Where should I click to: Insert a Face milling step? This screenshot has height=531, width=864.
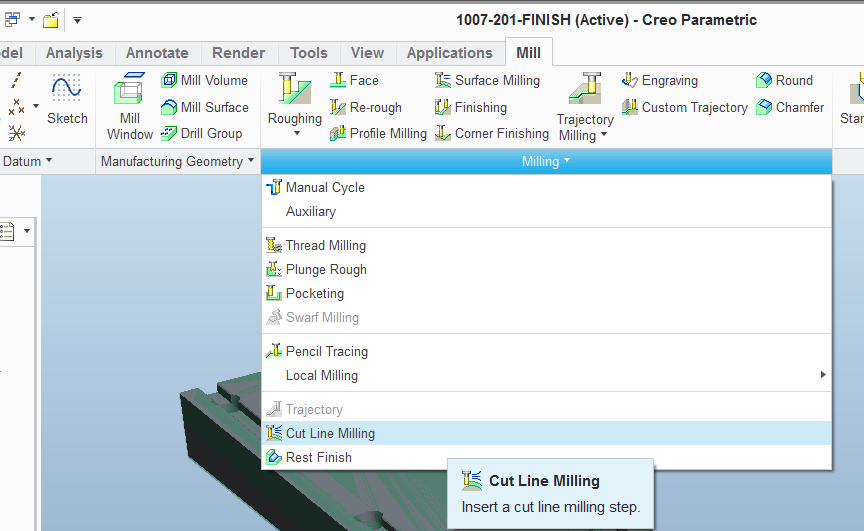point(354,80)
